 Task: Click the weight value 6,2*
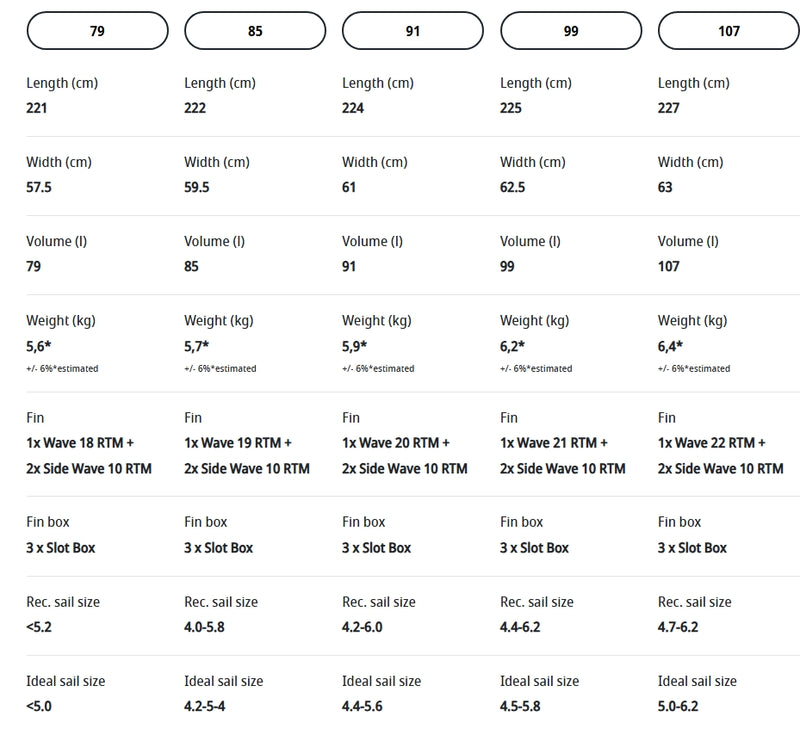tap(512, 346)
